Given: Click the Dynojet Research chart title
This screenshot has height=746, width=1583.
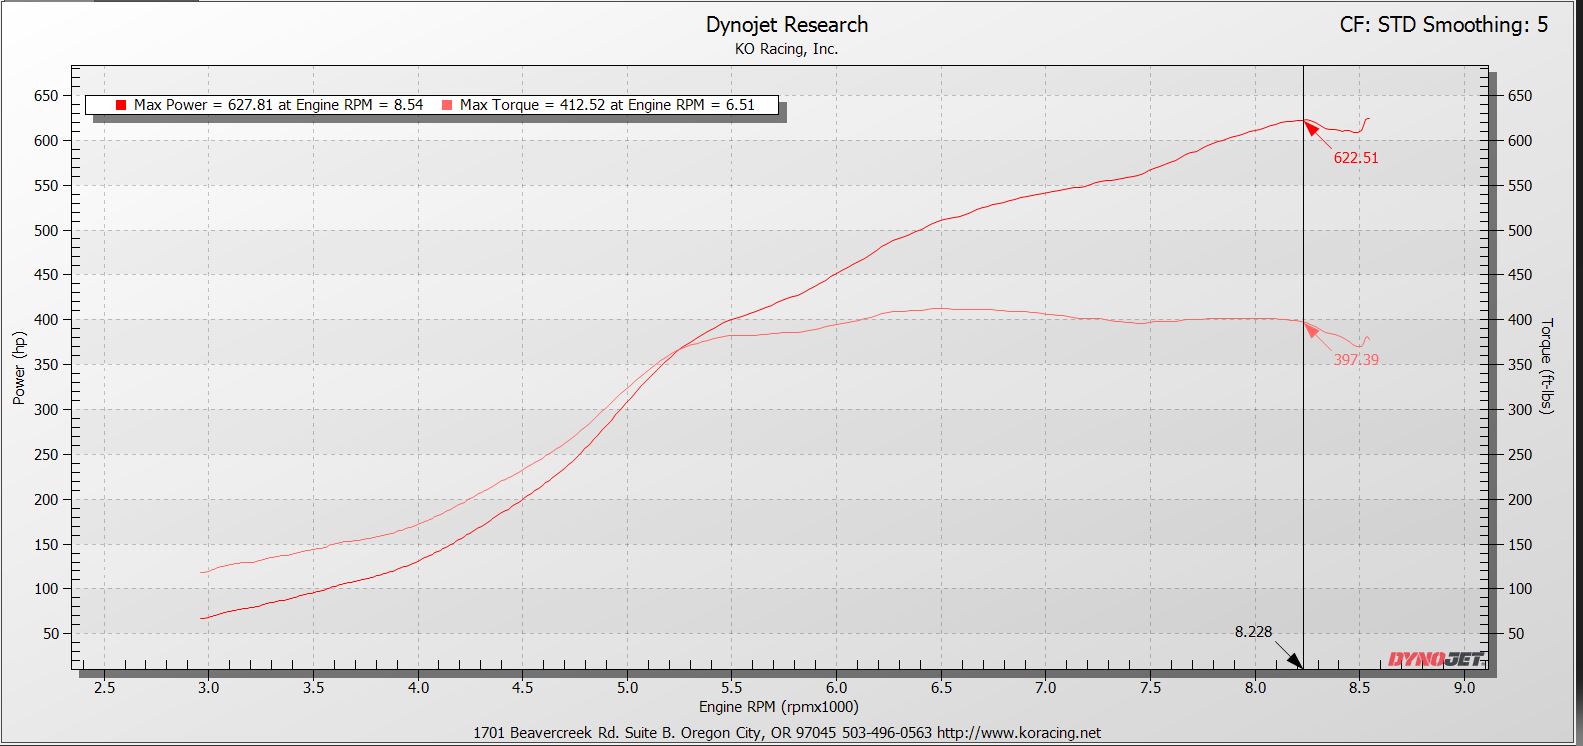Looking at the screenshot, I should click(x=787, y=25).
